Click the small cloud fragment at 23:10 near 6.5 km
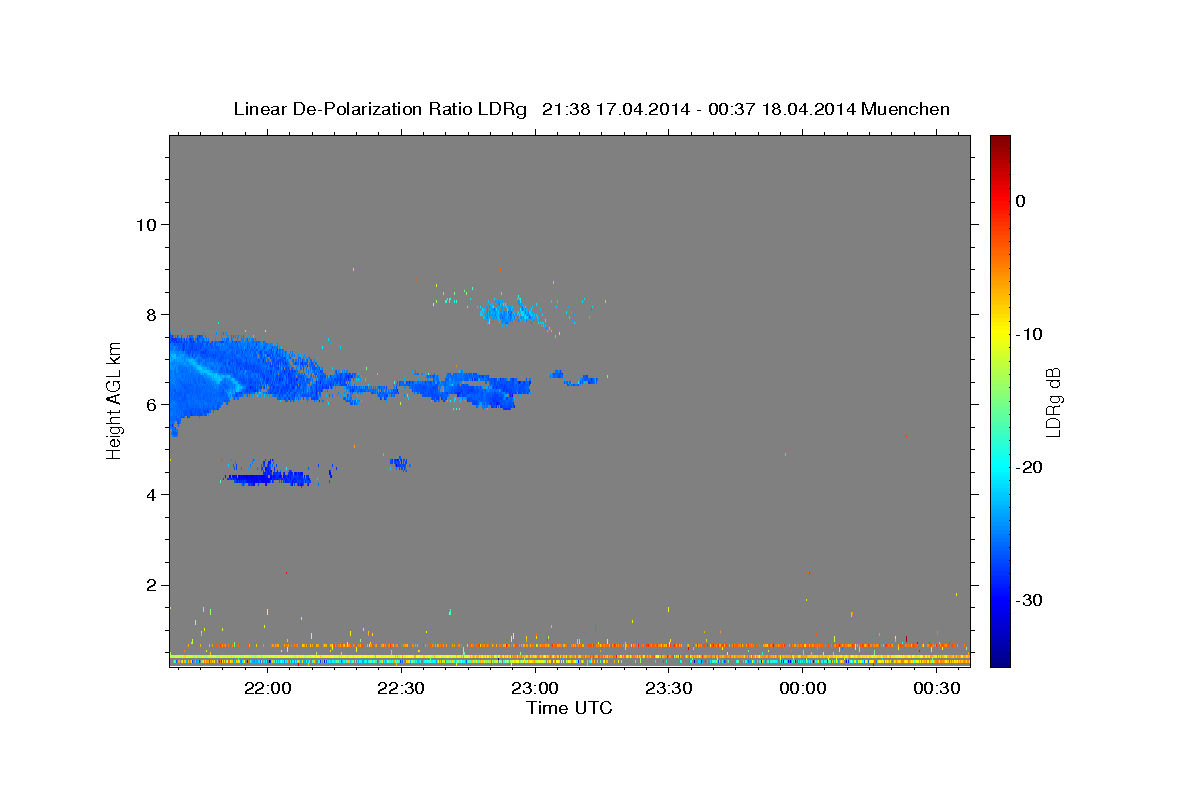This screenshot has width=1200, height=800. (x=575, y=378)
